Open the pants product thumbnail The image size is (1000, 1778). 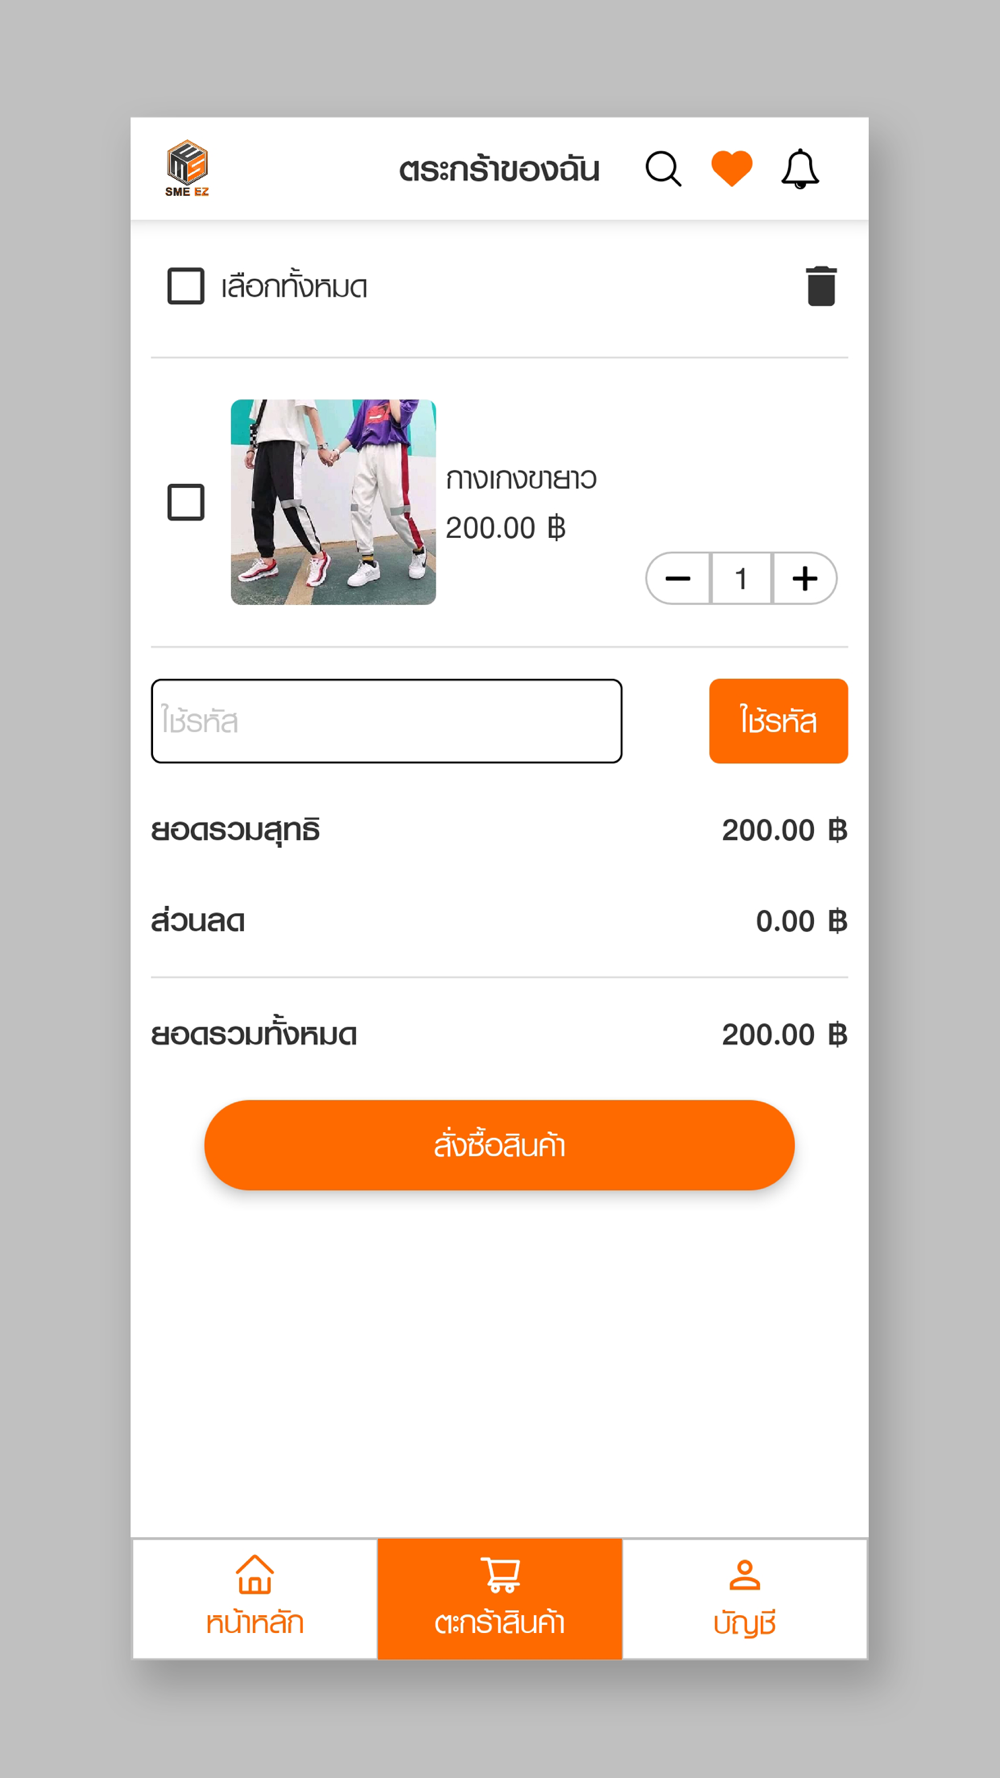(333, 502)
